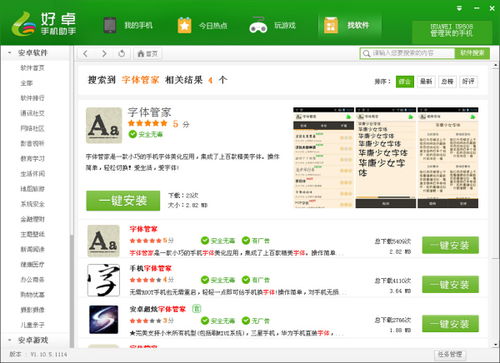The height and width of the screenshot is (363, 500).
Task: Install 字体管家 from the list row
Action: [x=450, y=245]
